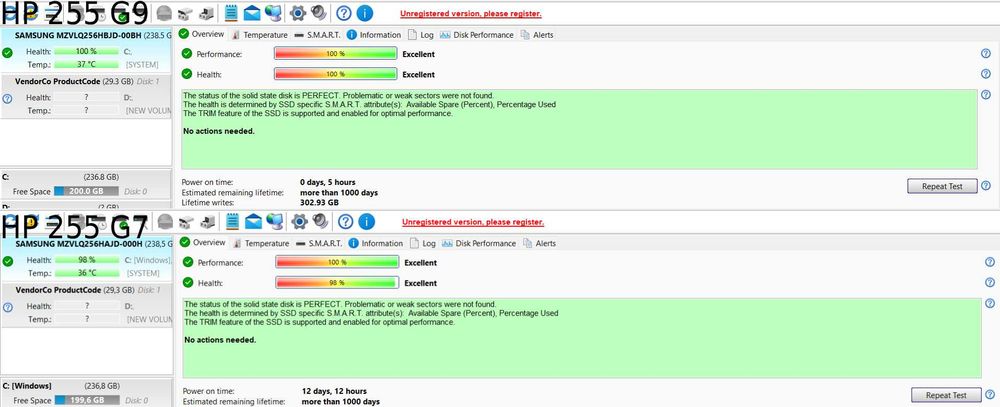1000x407 pixels.
Task: Click the 37 °C temperature bar
Action: pos(86,64)
